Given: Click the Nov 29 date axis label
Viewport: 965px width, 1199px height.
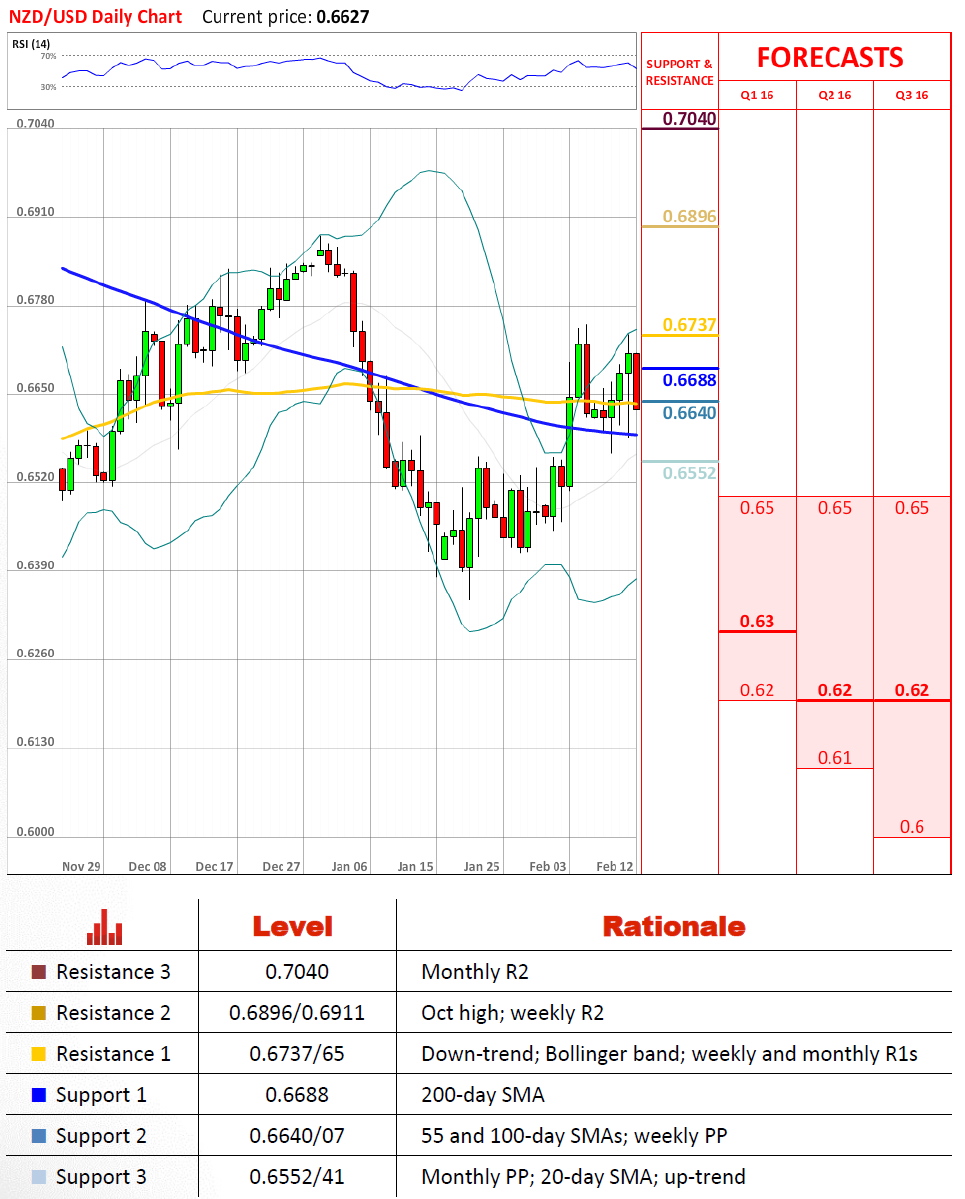Looking at the screenshot, I should coord(81,866).
